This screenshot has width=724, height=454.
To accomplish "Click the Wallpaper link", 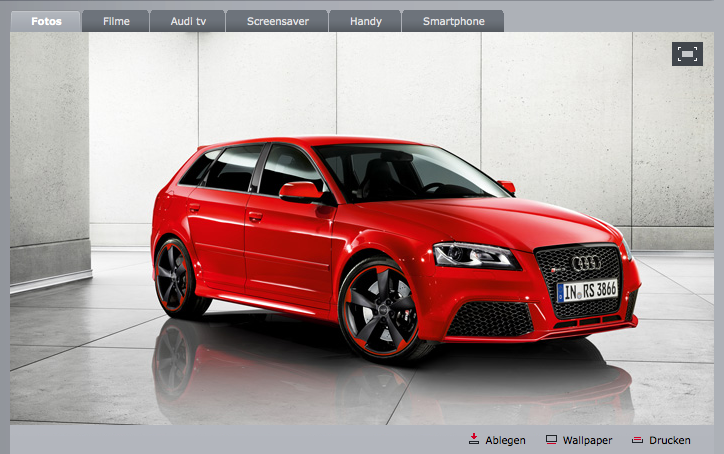I will (x=587, y=441).
